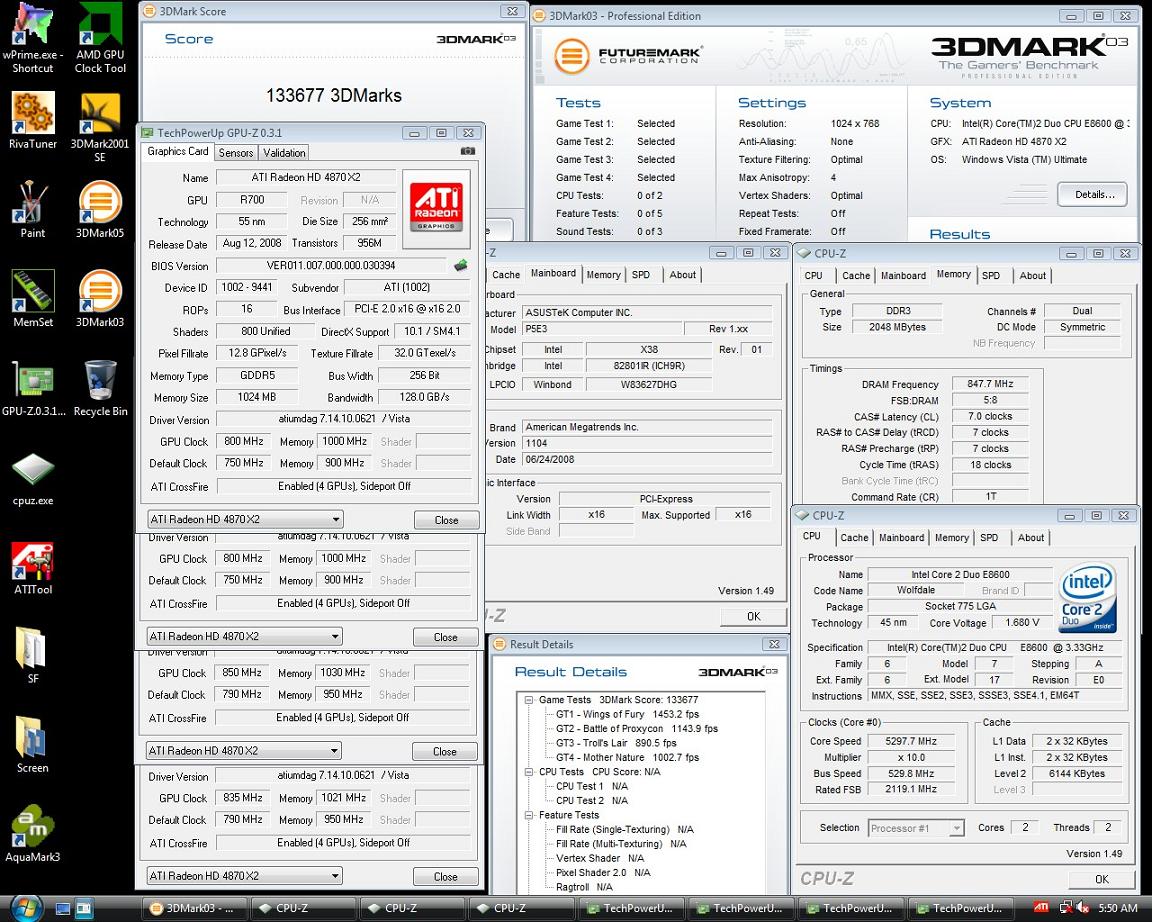Click the GT3 - Troll's Lair result row

coord(616,743)
